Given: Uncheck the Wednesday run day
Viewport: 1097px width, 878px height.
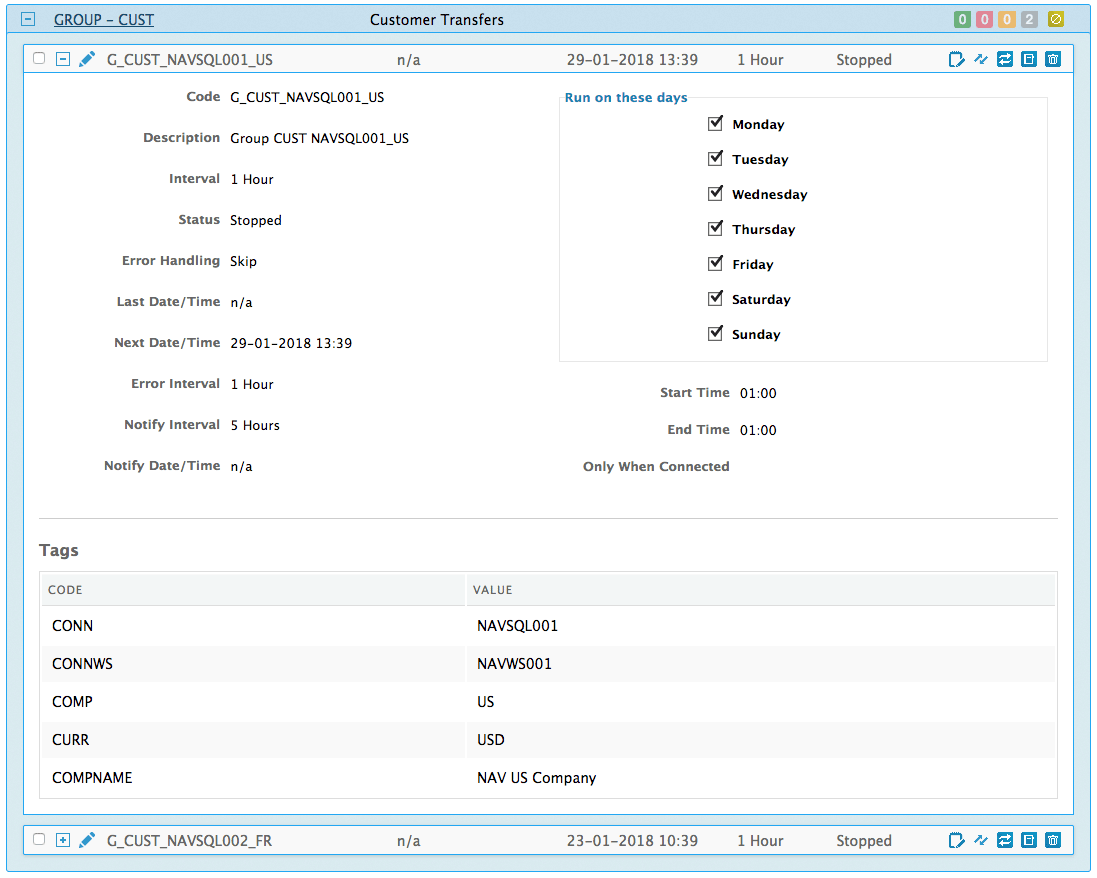Looking at the screenshot, I should (x=715, y=193).
